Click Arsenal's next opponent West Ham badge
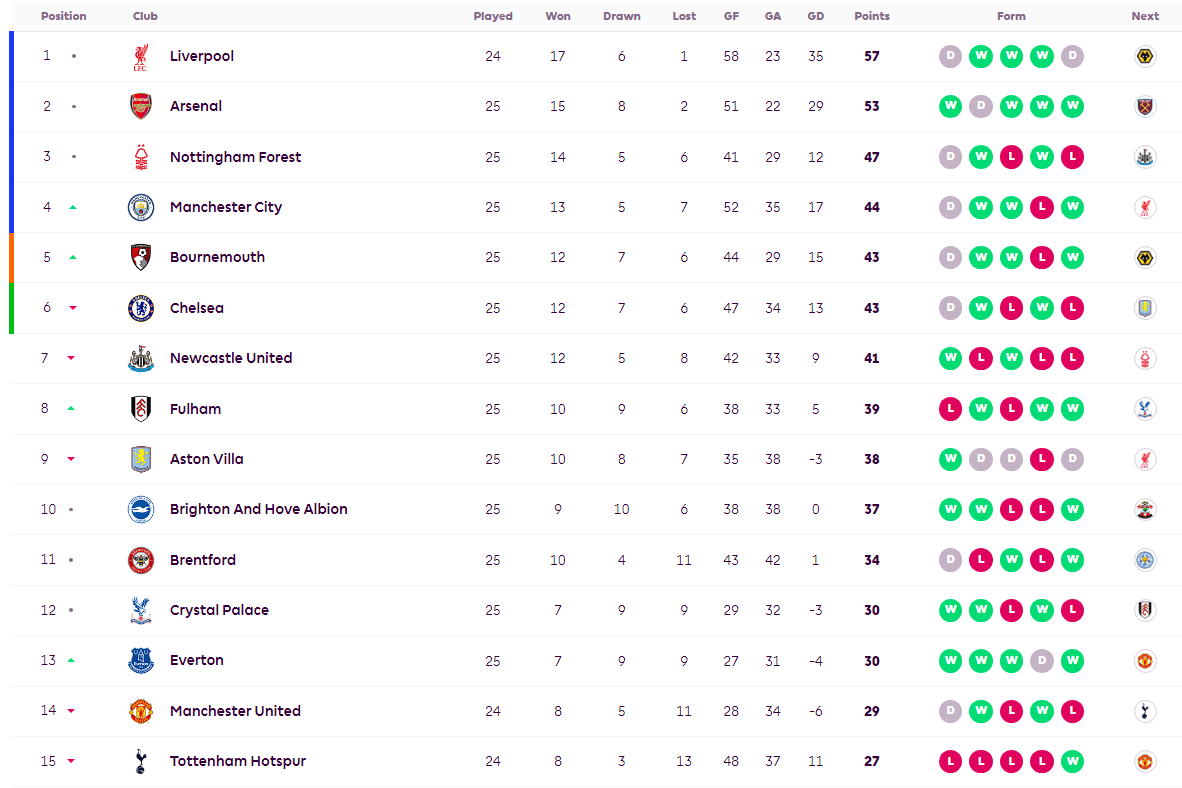This screenshot has width=1182, height=788. click(1146, 107)
